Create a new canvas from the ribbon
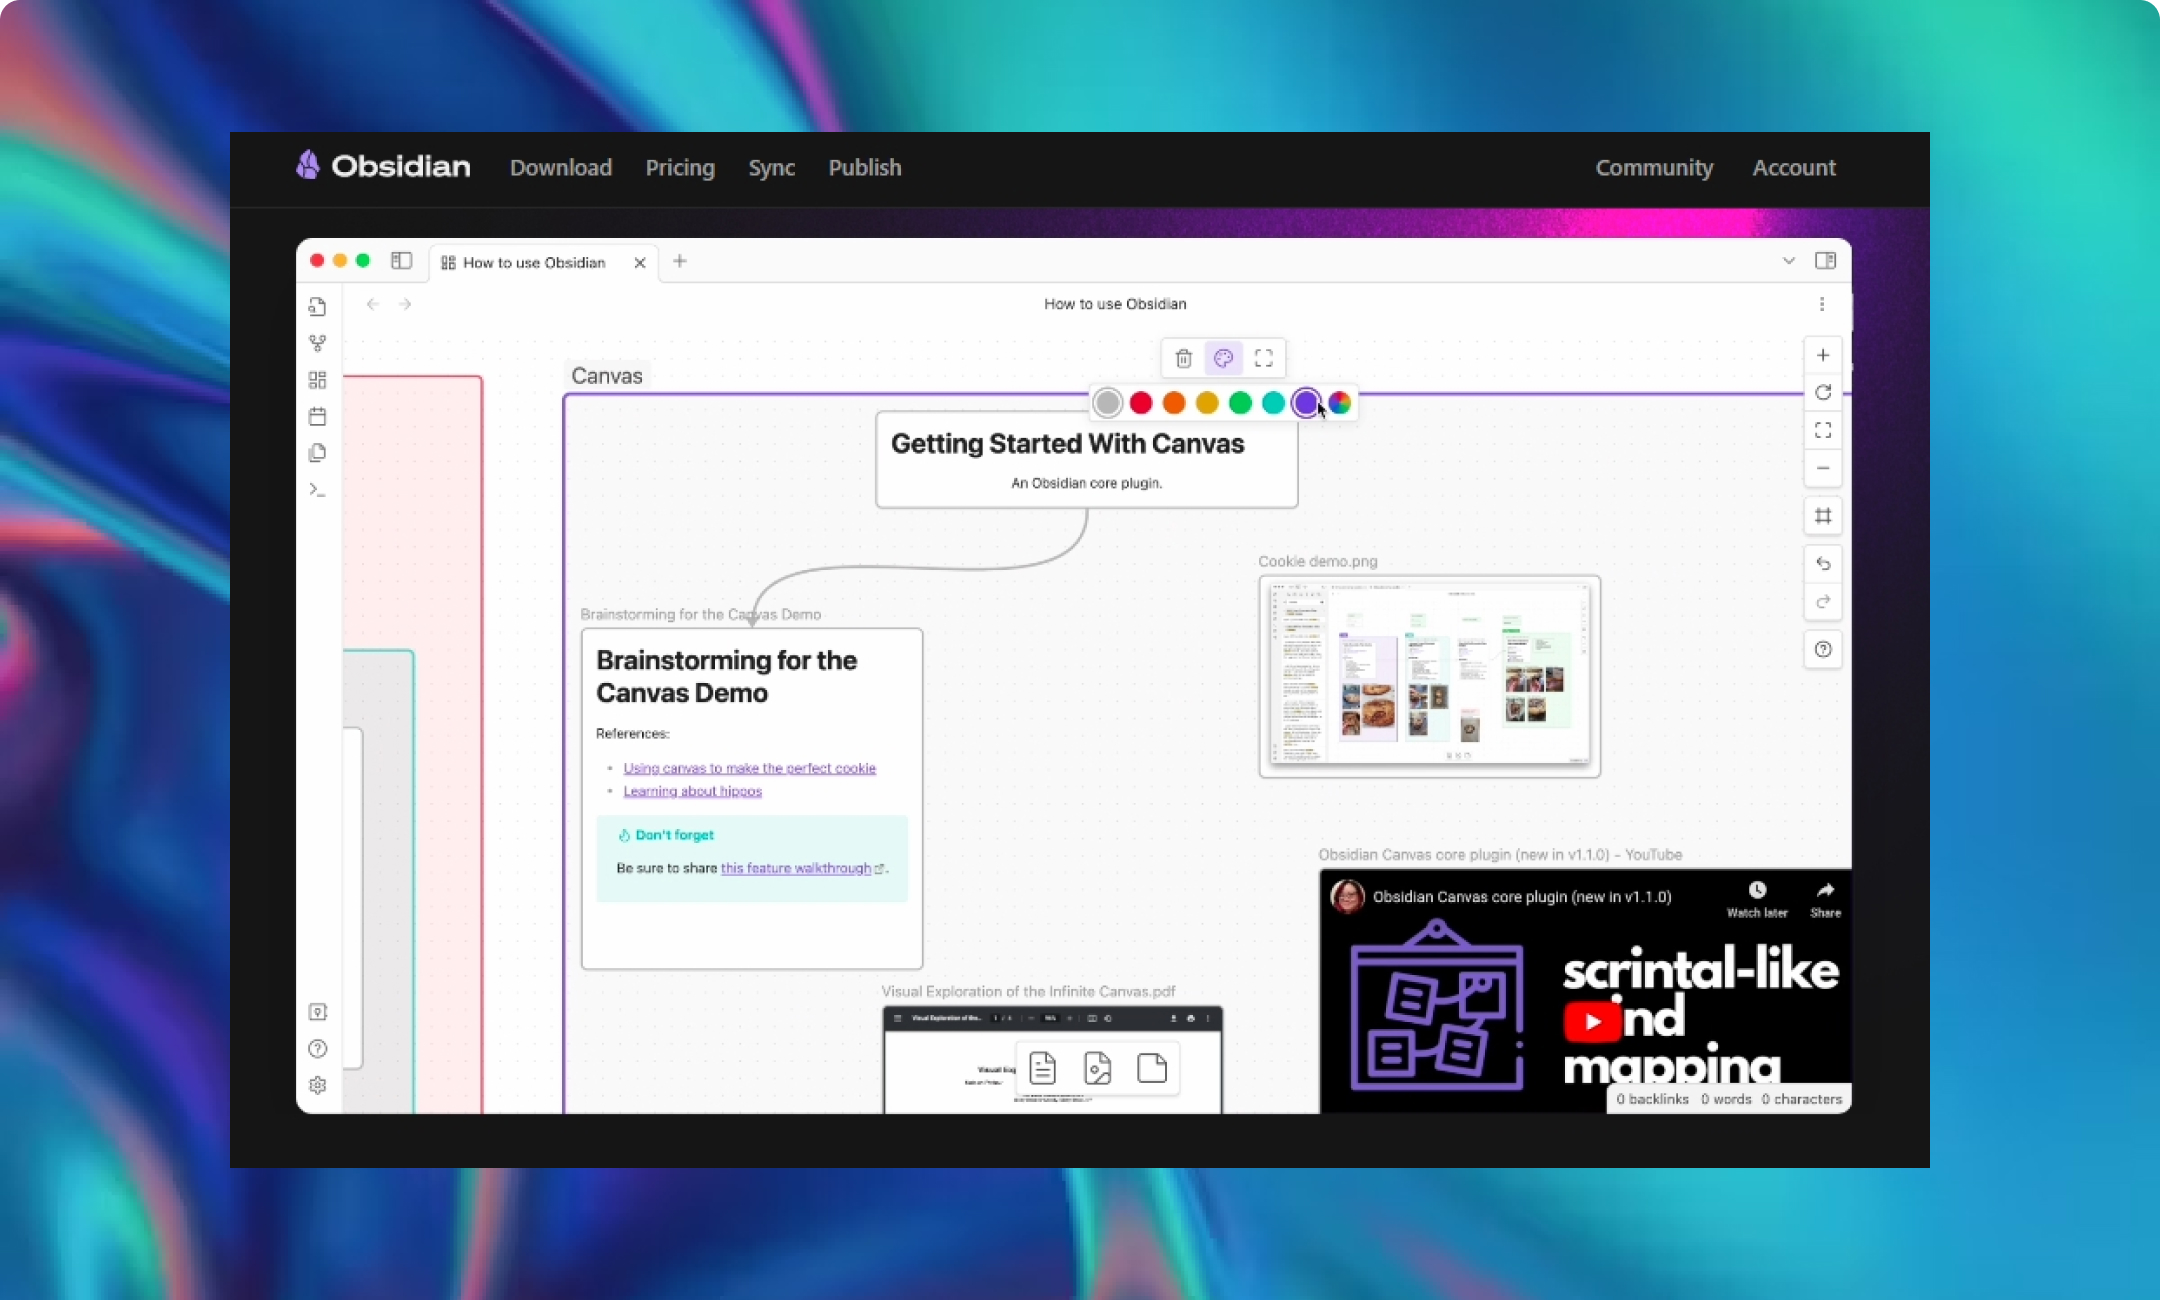This screenshot has height=1300, width=2160. (x=317, y=380)
